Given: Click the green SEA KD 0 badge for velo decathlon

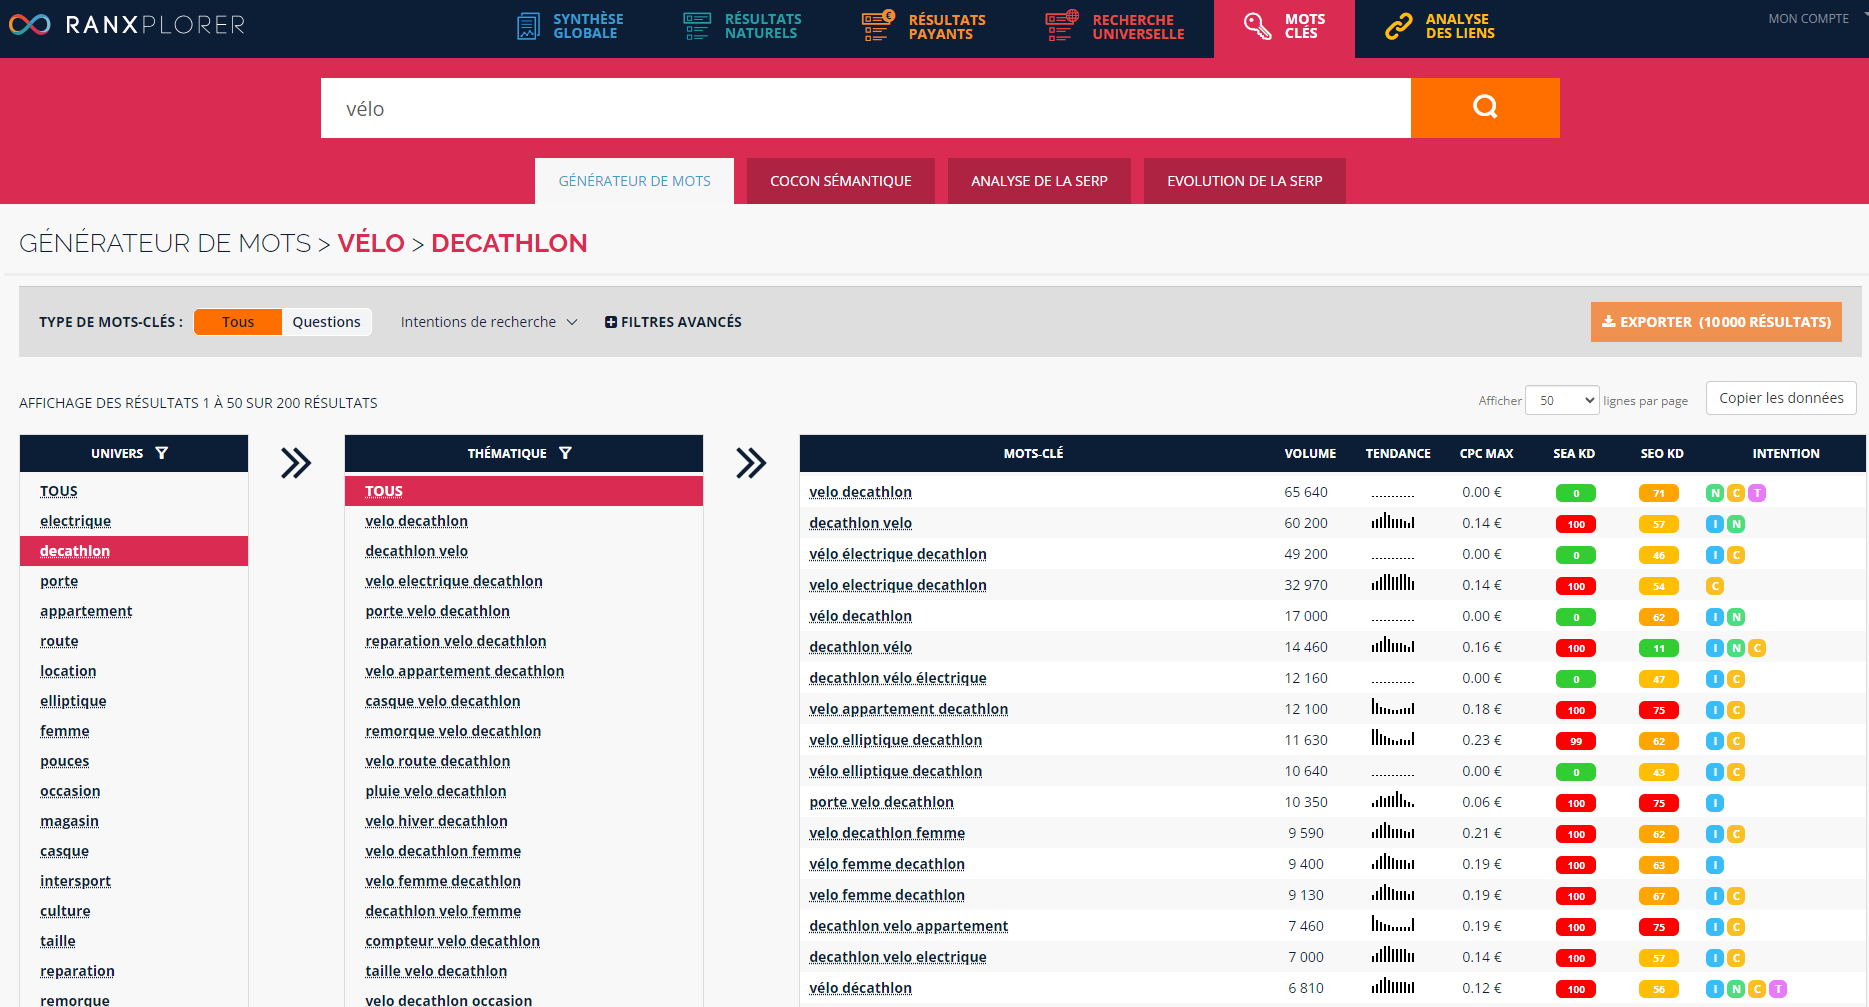Looking at the screenshot, I should pos(1576,493).
